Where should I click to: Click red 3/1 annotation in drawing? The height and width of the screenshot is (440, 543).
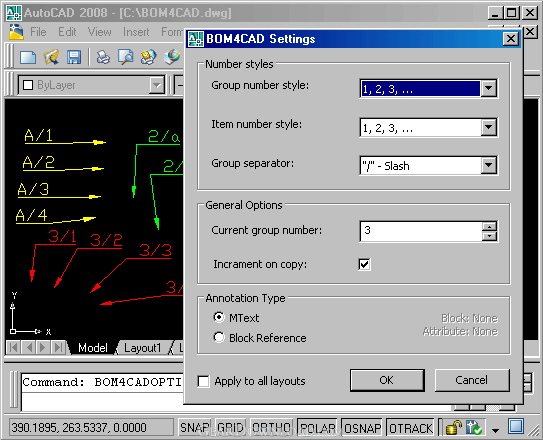click(x=62, y=236)
